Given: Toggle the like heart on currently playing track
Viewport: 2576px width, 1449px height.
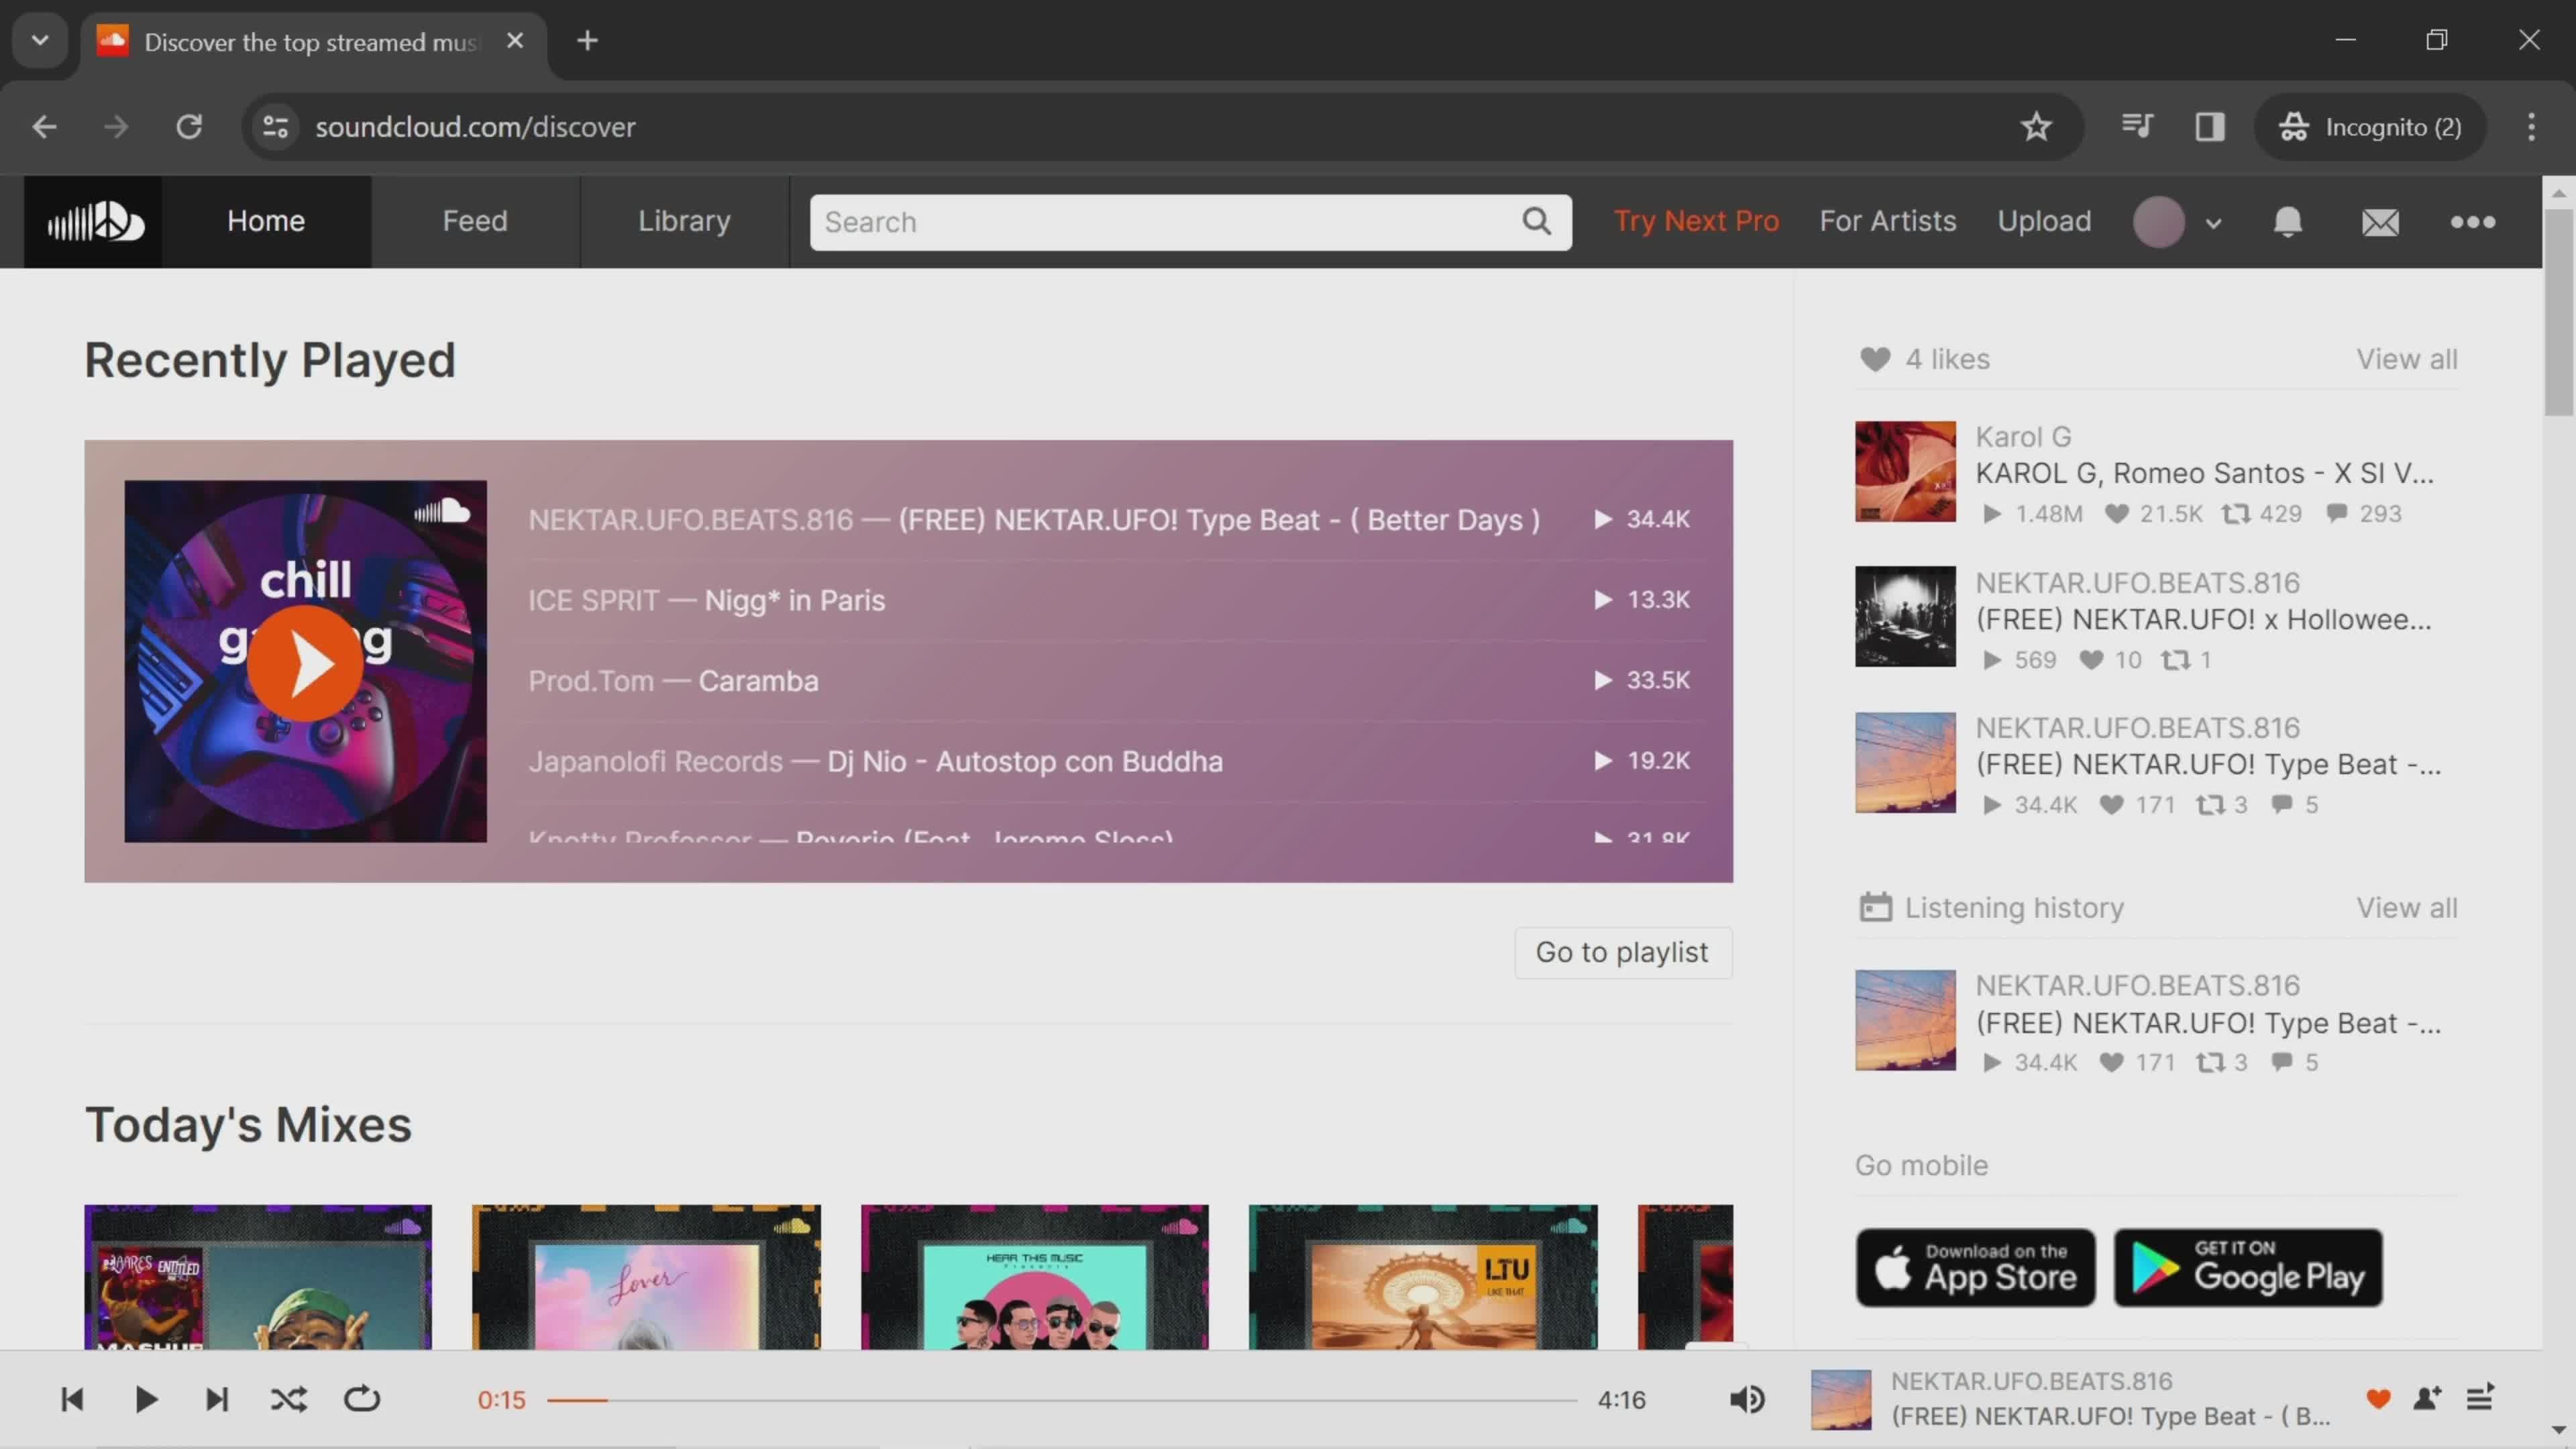Looking at the screenshot, I should 2379,1399.
